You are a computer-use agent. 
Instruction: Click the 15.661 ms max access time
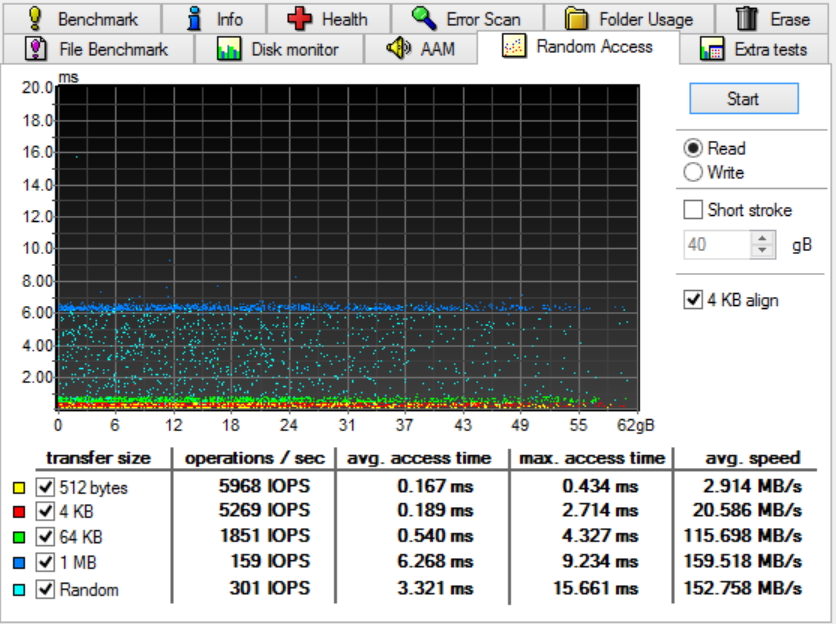coord(595,588)
